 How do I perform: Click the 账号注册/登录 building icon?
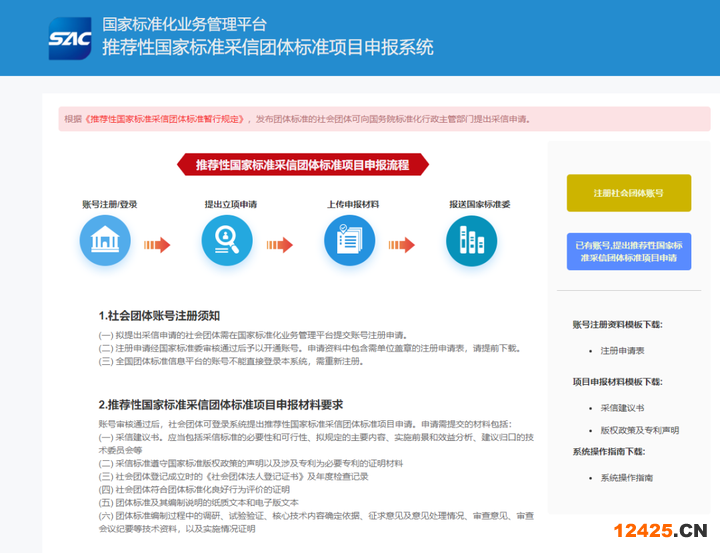pyautogui.click(x=105, y=241)
